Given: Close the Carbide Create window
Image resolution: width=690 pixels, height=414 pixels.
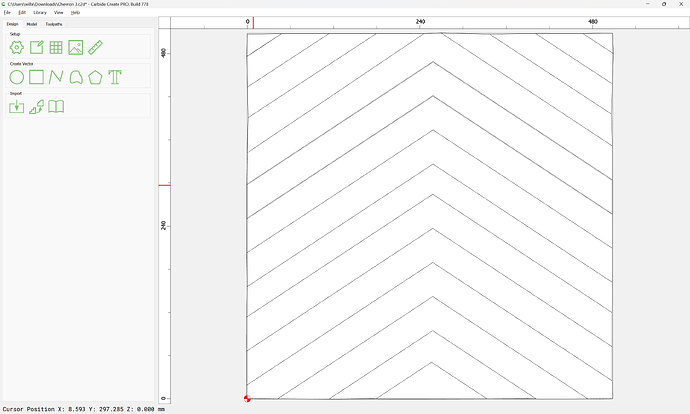Looking at the screenshot, I should pos(681,4).
